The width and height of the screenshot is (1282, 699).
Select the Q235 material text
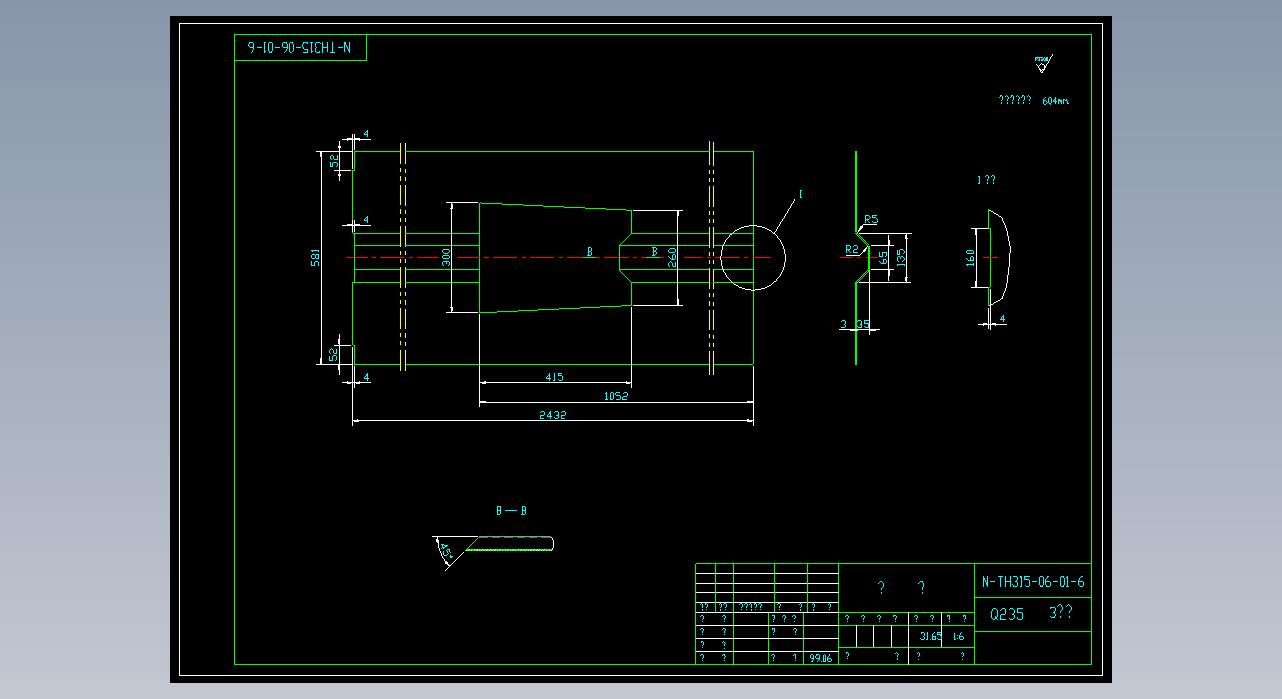[x=1007, y=615]
